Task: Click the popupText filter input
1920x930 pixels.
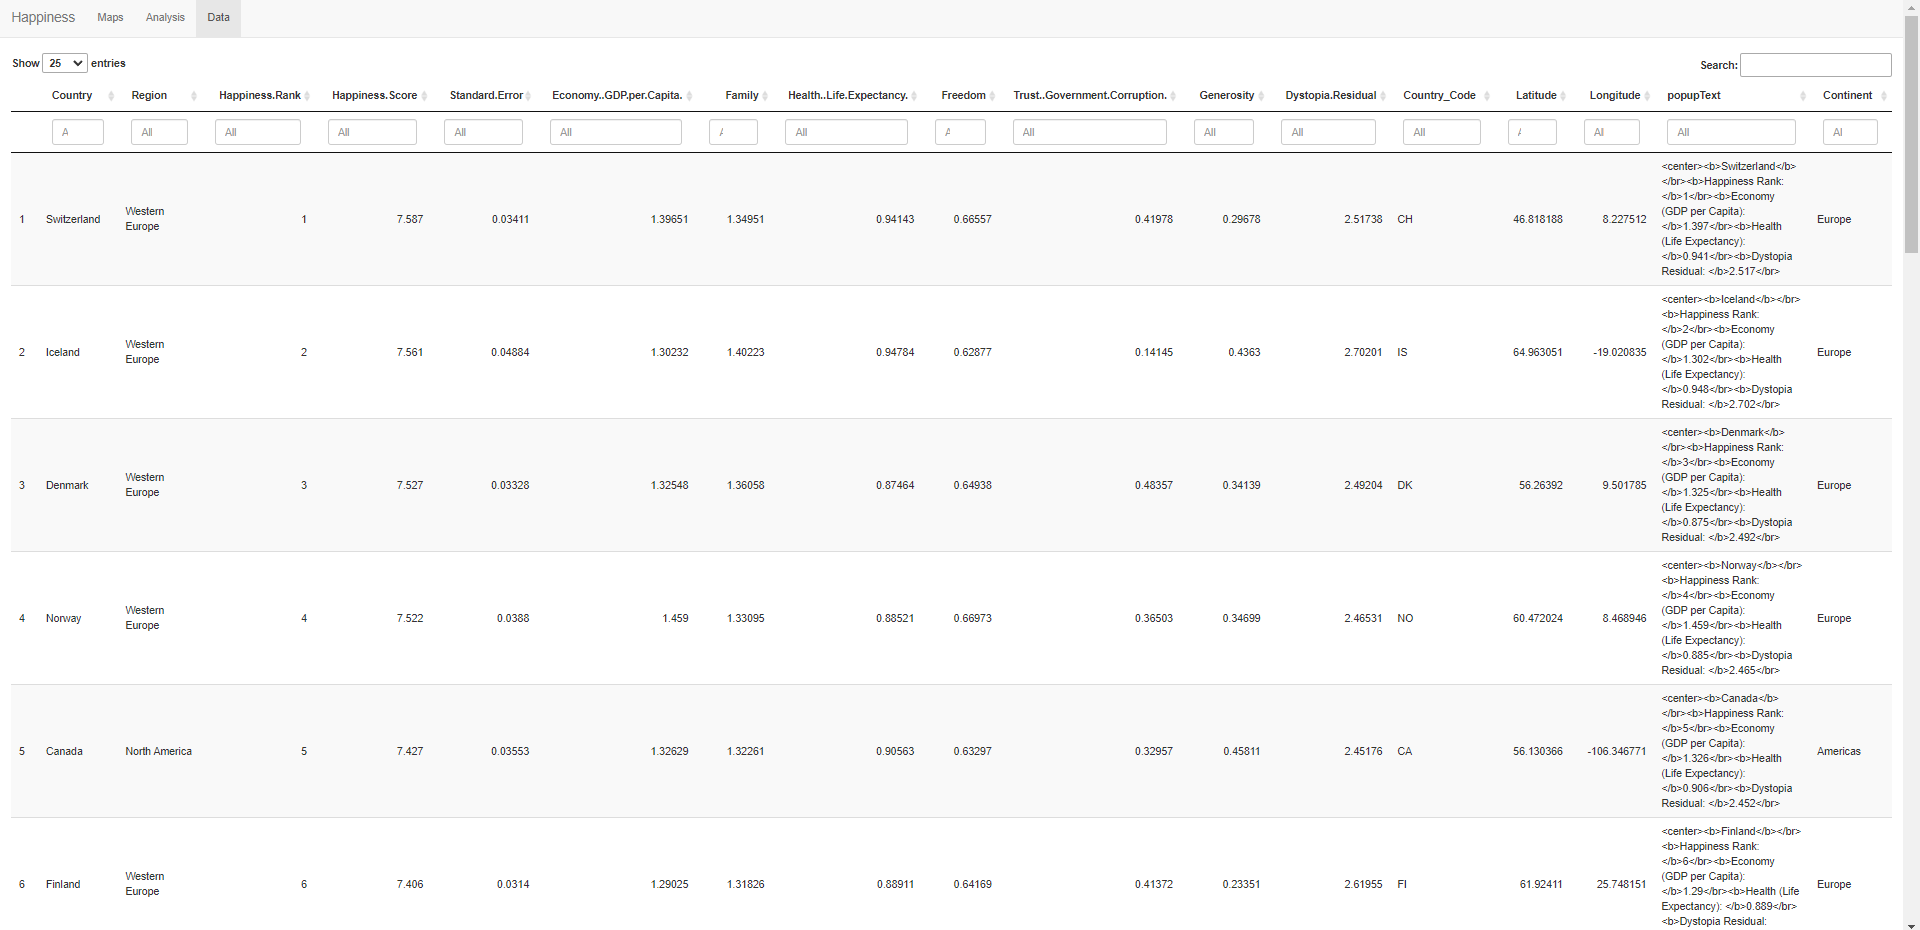Action: point(1730,132)
